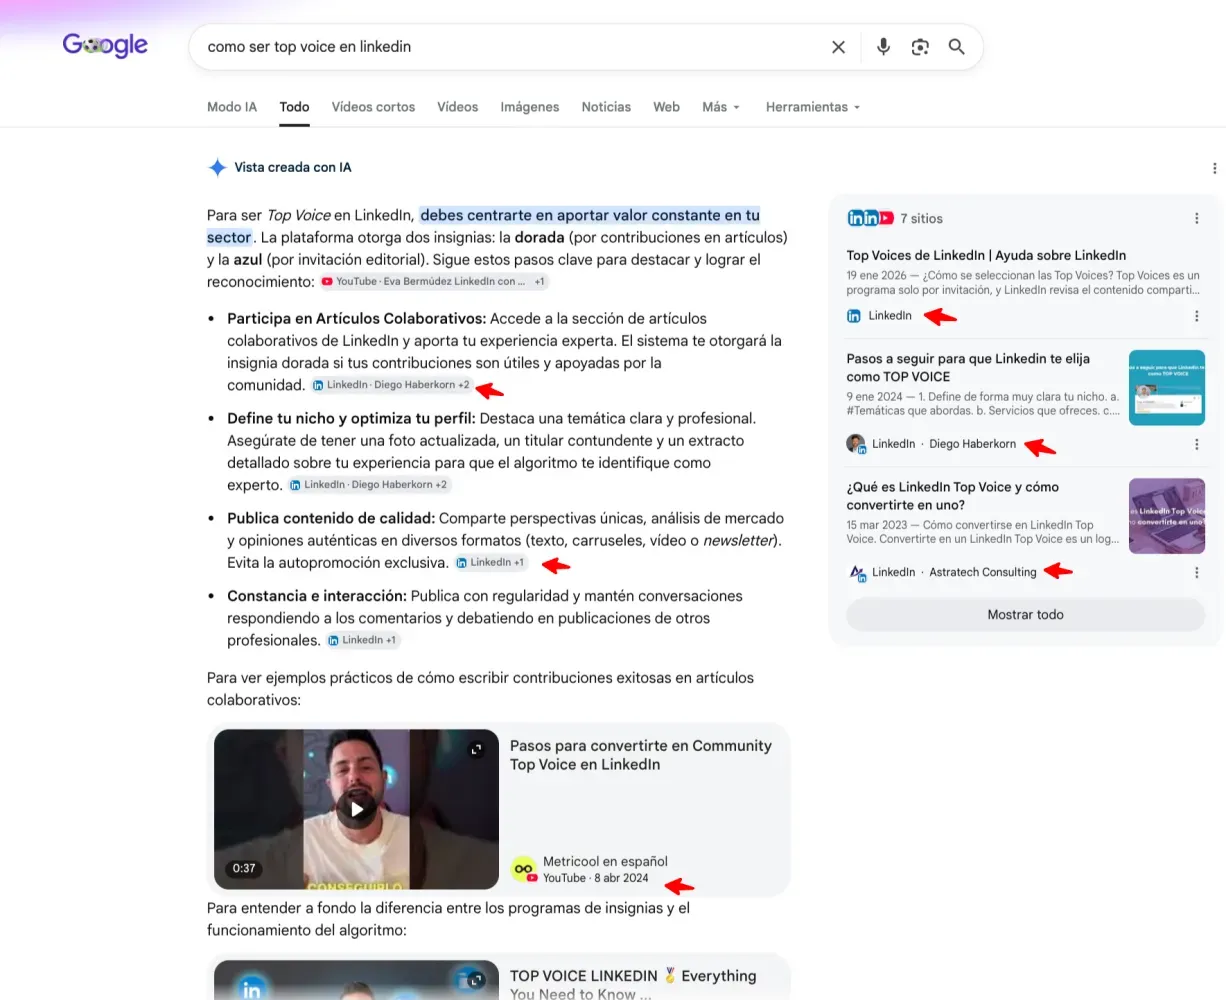Open LinkedIn +1 chip after profesionales
Viewport: 1226px width, 1000px height.
click(362, 640)
